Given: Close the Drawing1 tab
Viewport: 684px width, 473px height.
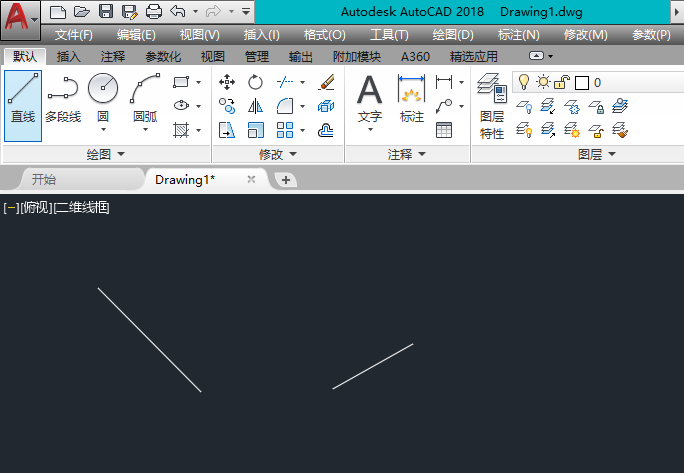Looking at the screenshot, I should (251, 179).
